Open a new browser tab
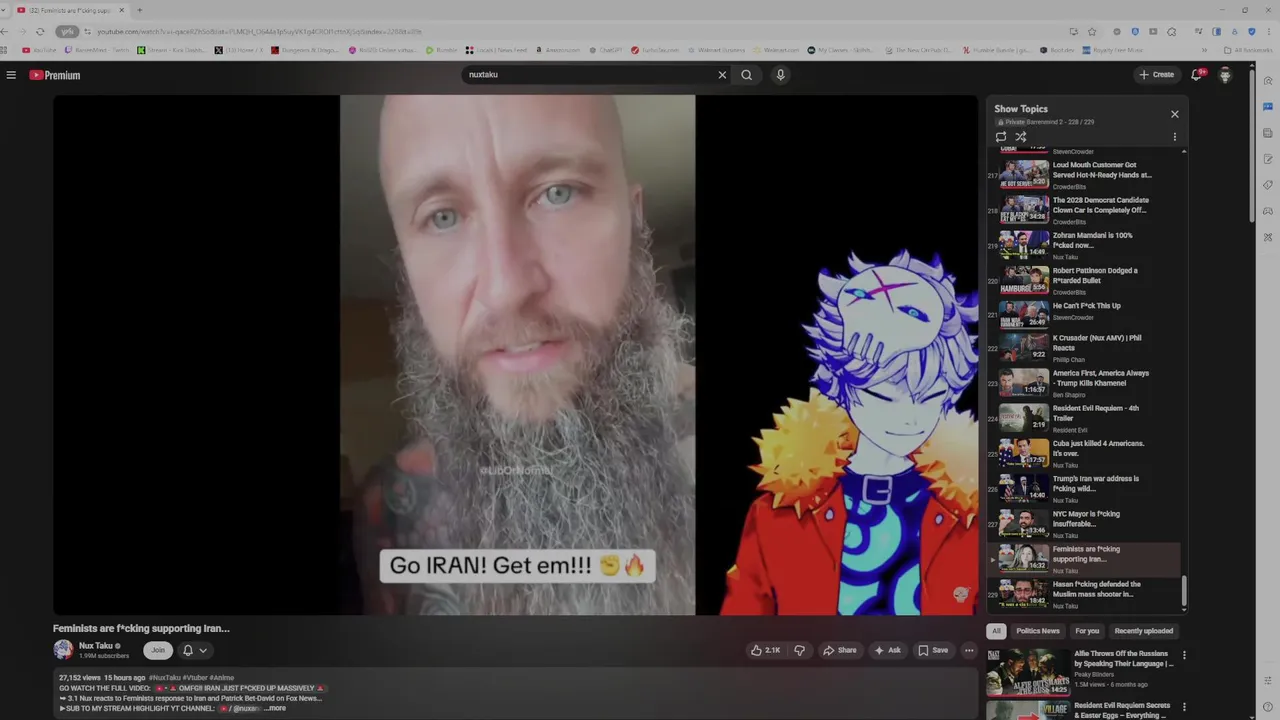The image size is (1280, 720). tap(139, 10)
